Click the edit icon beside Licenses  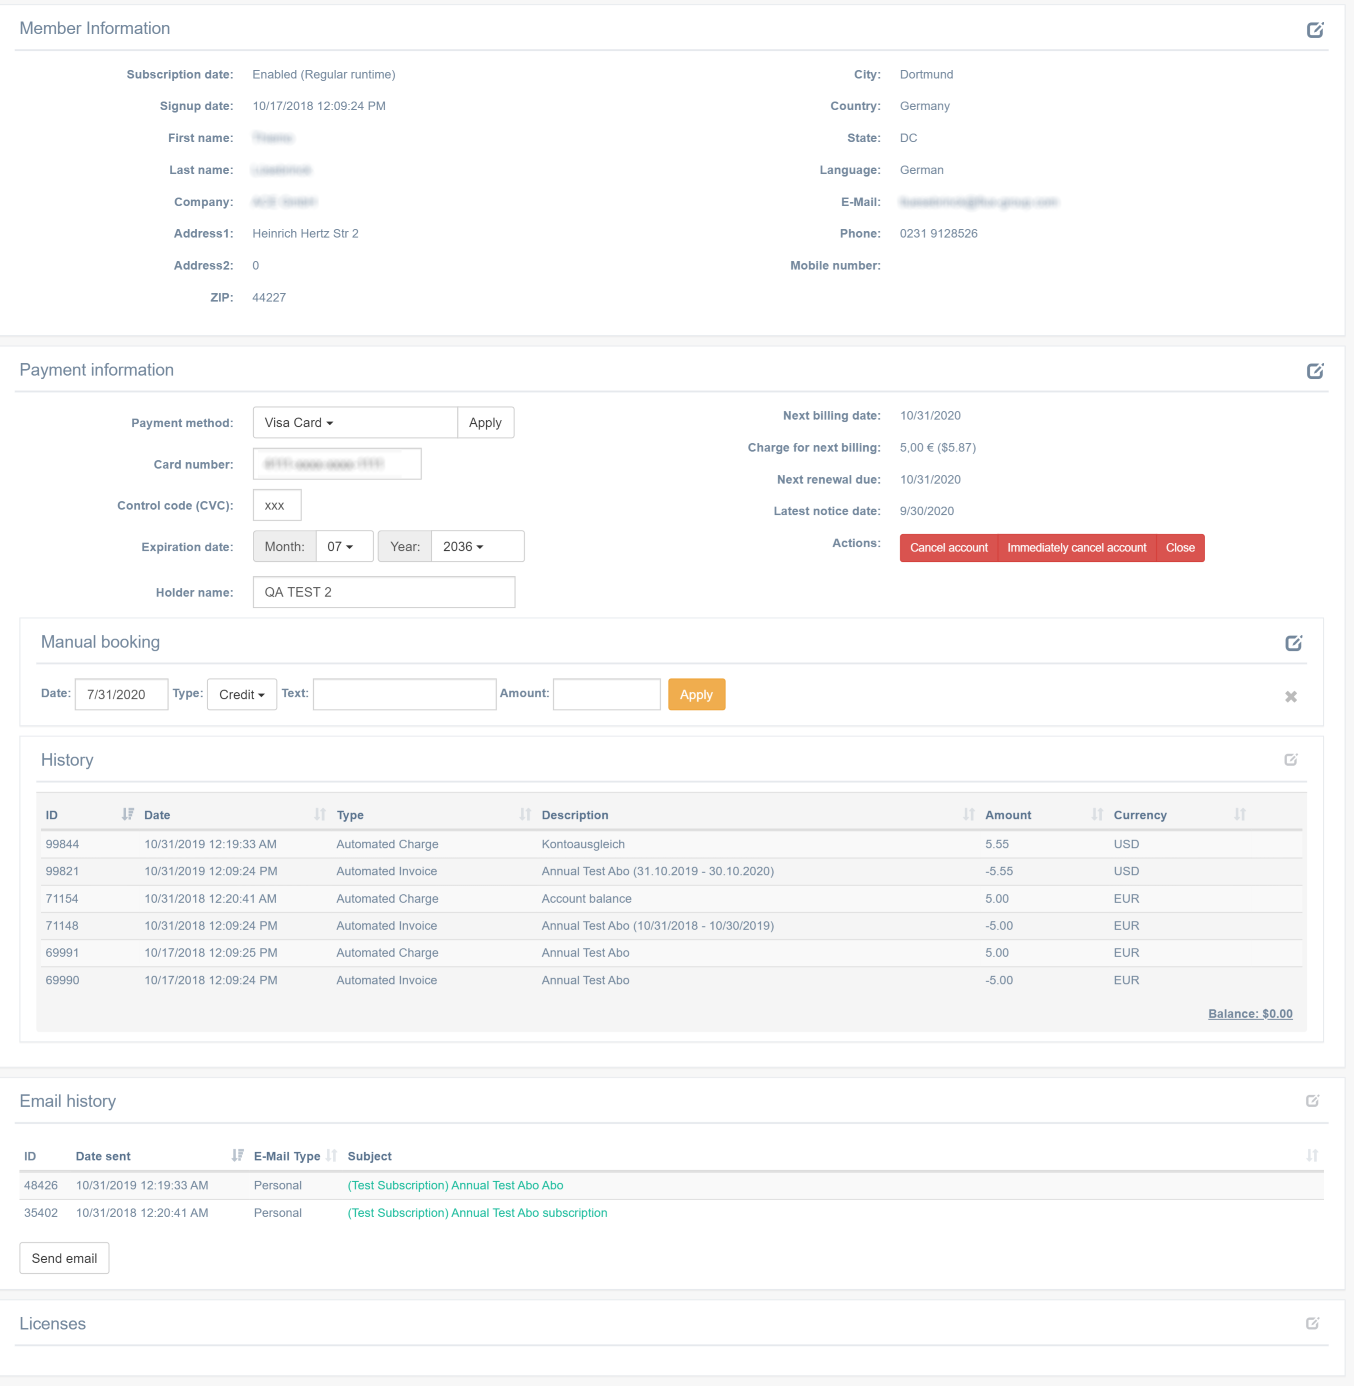click(x=1312, y=1324)
